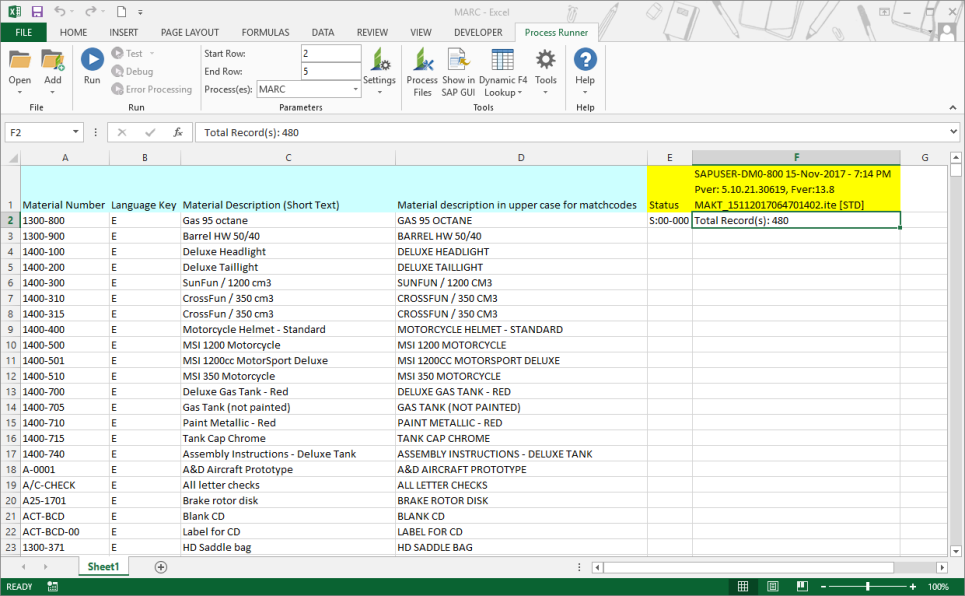
Task: Open the FILE menu tab
Action: tap(23, 32)
